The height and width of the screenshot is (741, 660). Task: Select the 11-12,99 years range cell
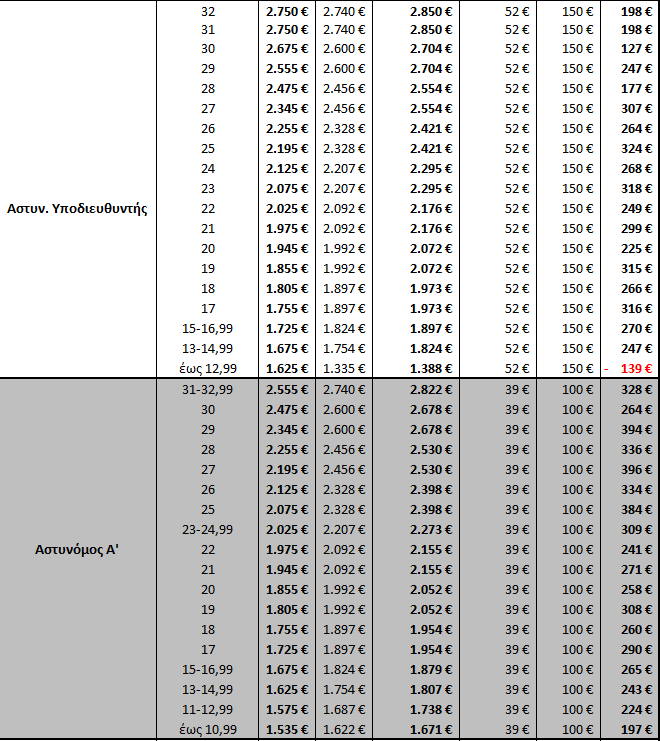point(207,710)
